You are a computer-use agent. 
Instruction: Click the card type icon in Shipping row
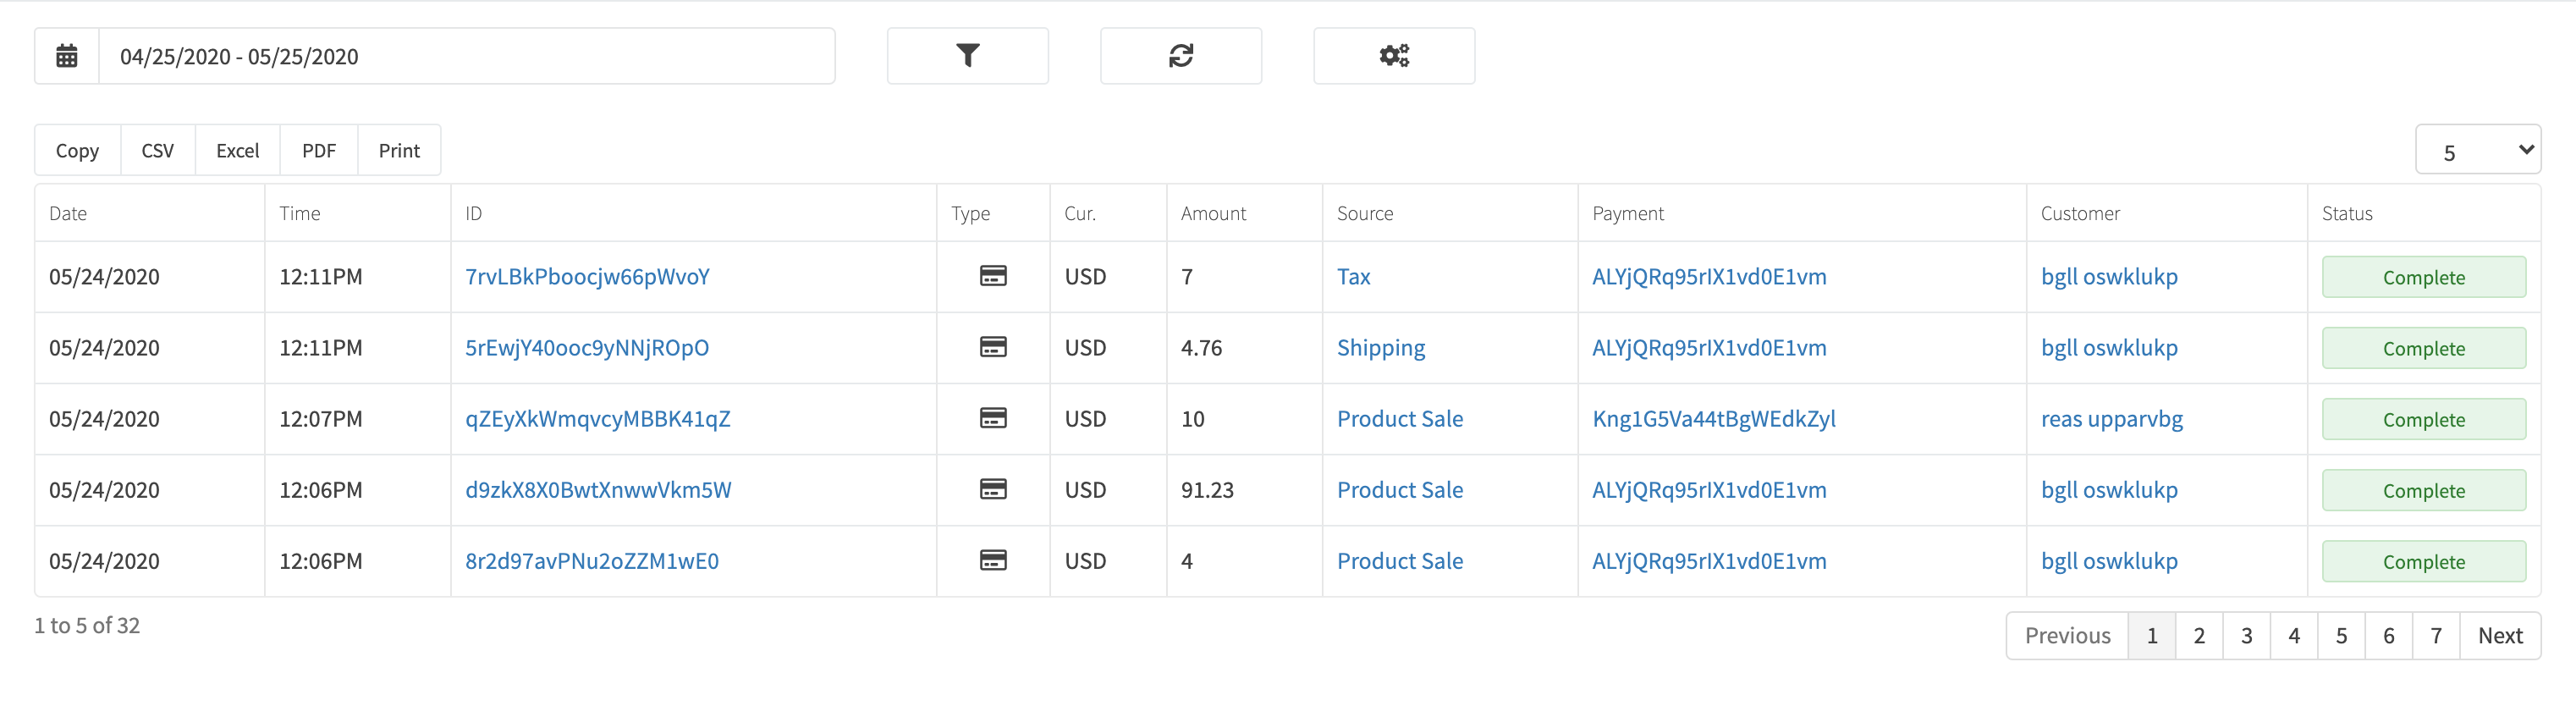(x=992, y=347)
